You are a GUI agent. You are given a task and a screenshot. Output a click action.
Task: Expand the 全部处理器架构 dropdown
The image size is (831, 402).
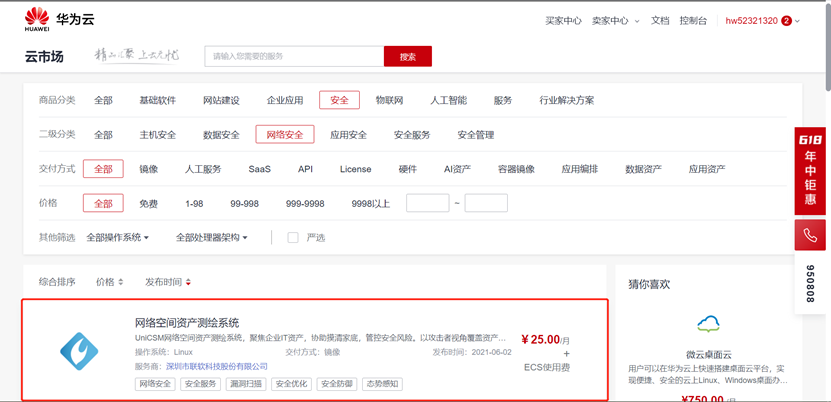pos(211,238)
